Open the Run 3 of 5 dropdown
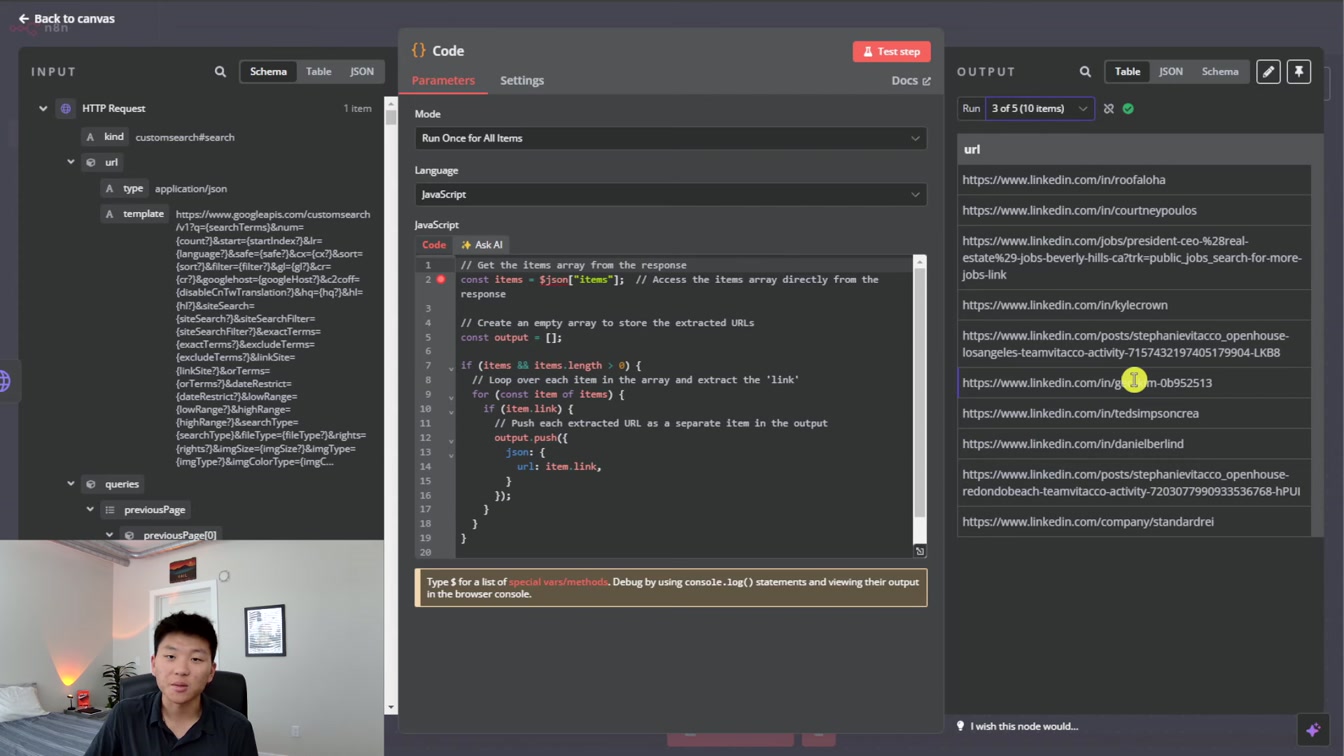 click(x=1039, y=108)
